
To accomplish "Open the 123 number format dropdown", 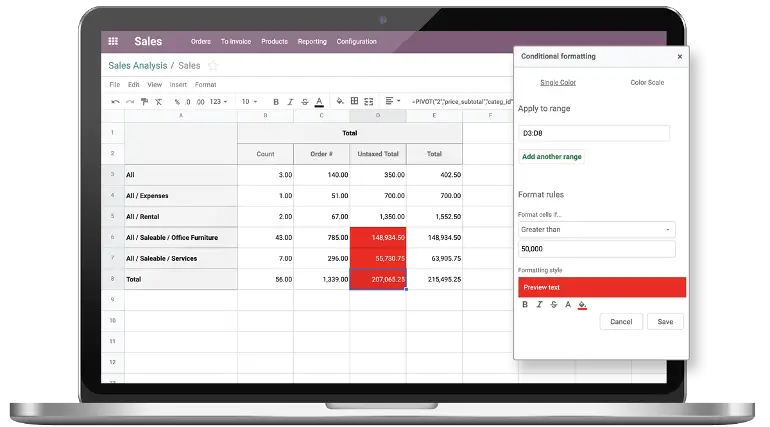I will coord(219,102).
